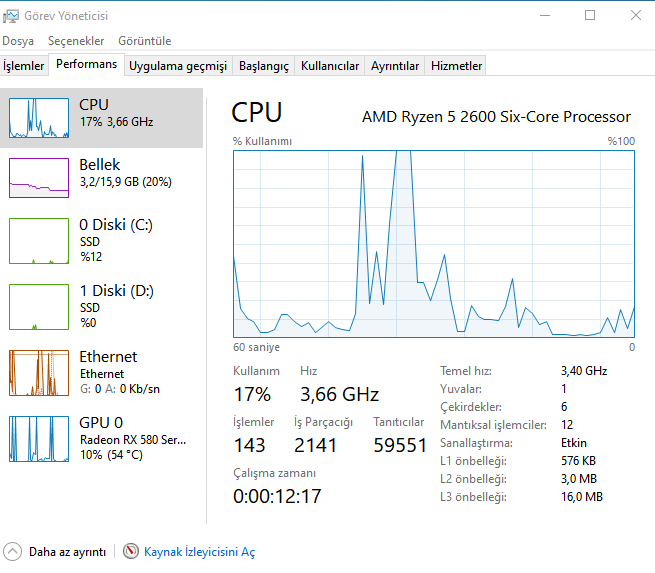Select the GPU 0 graph thumbnail
This screenshot has width=655, height=573.
[39, 439]
